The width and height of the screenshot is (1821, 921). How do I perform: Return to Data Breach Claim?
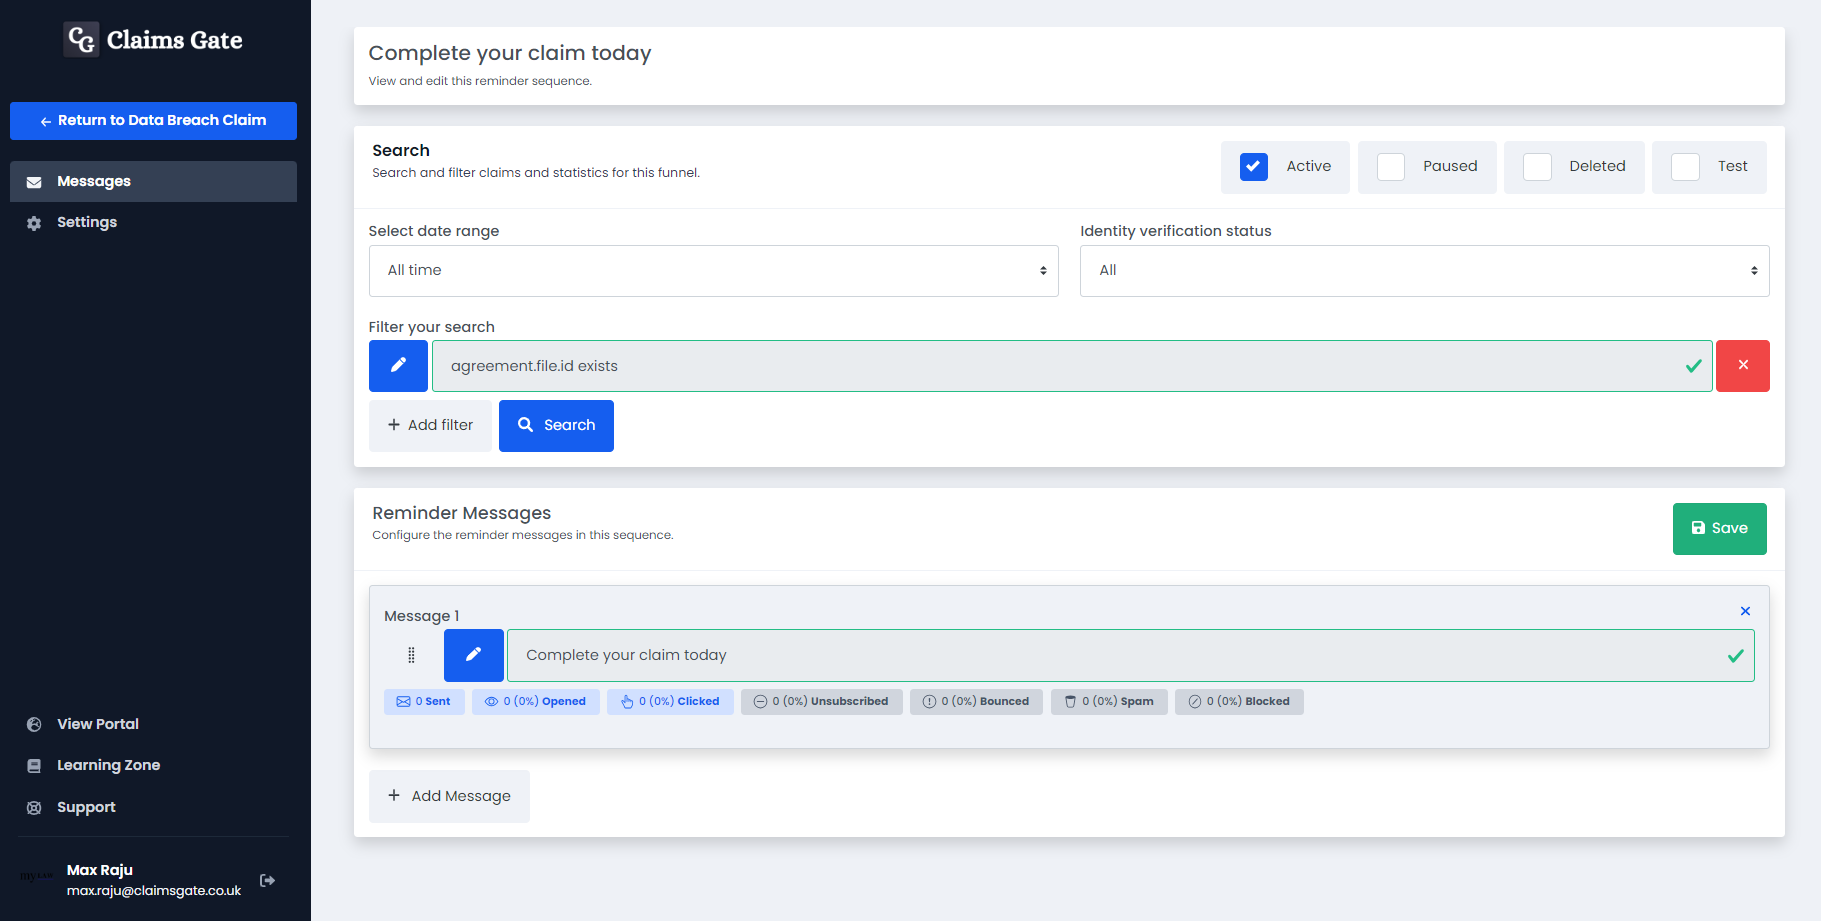coord(153,121)
